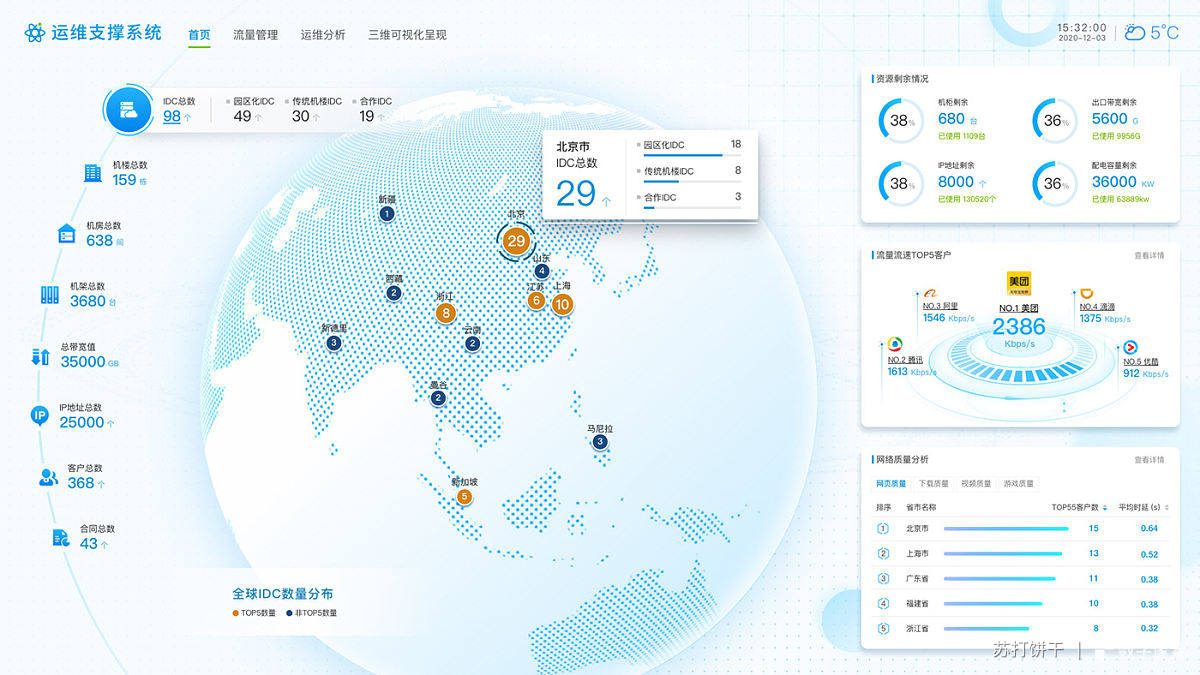Click the 北京市 row progress bar
1200x675 pixels.
pos(1007,528)
